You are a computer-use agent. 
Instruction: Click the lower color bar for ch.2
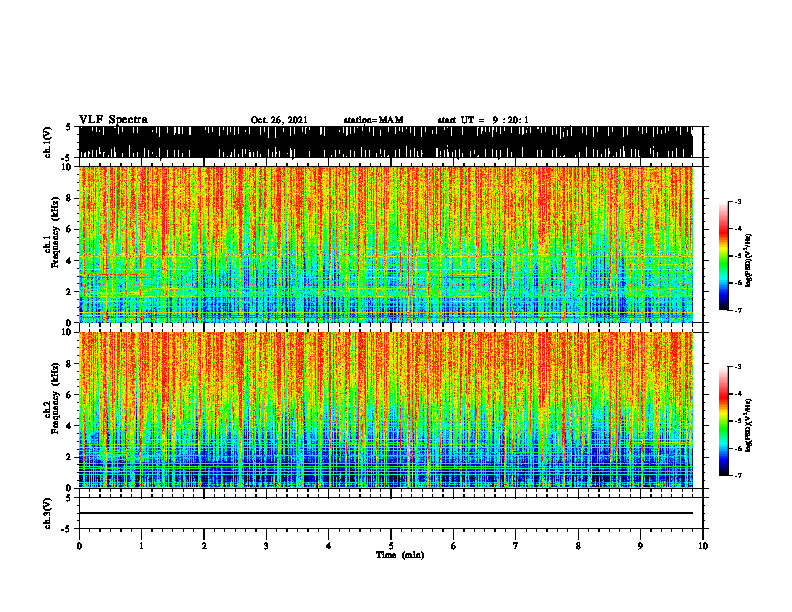pyautogui.click(x=723, y=421)
